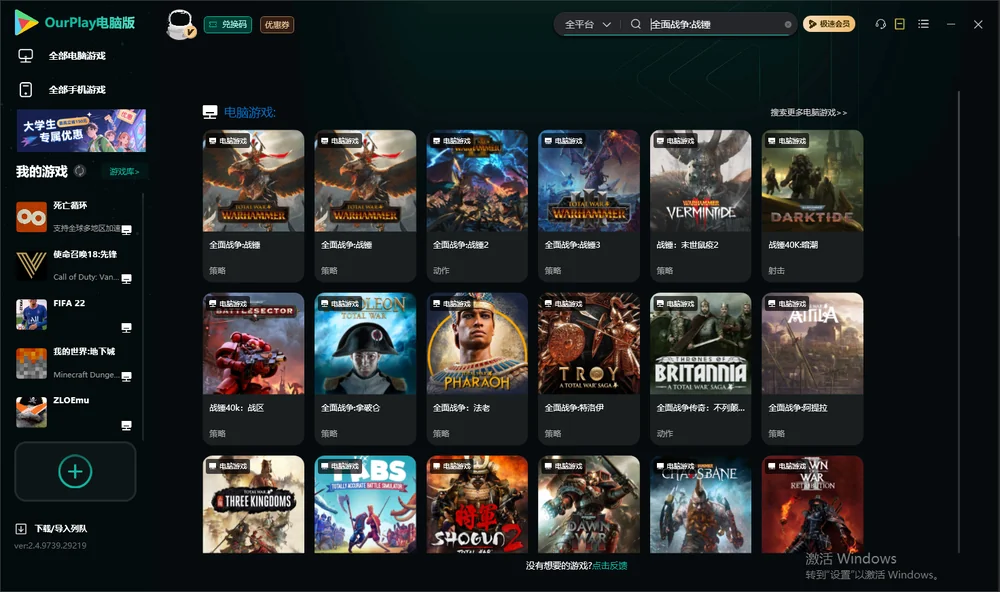The width and height of the screenshot is (1000, 592).
Task: Open the user avatar profile
Action: tap(180, 24)
